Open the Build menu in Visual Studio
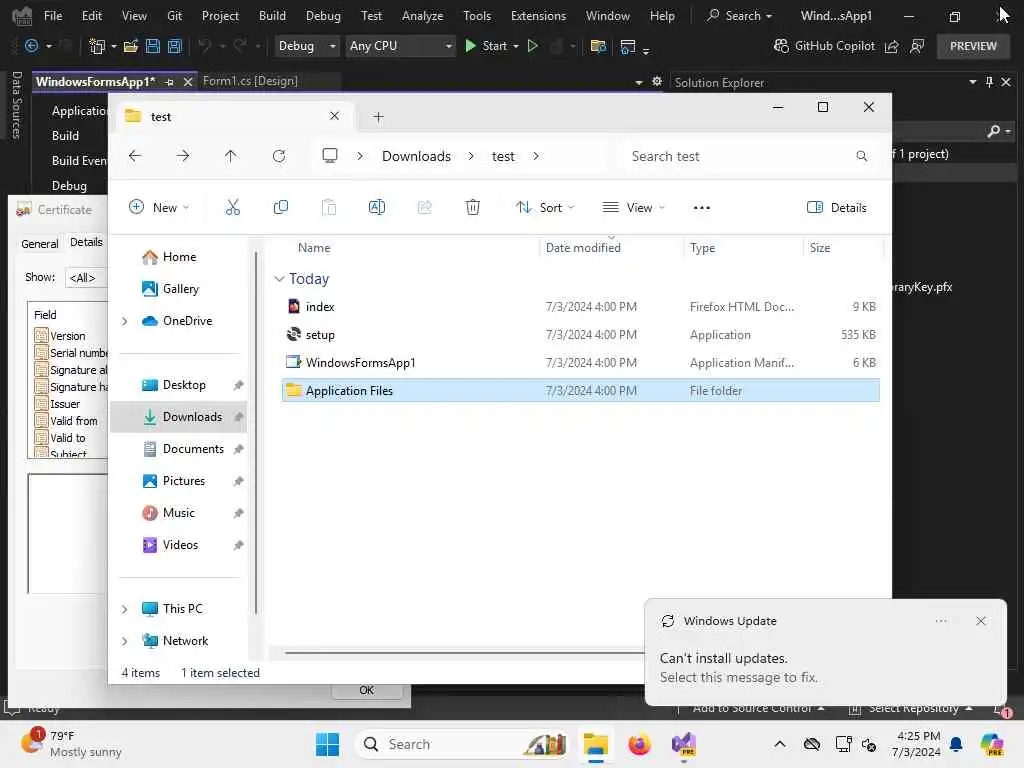This screenshot has height=768, width=1024. (272, 15)
